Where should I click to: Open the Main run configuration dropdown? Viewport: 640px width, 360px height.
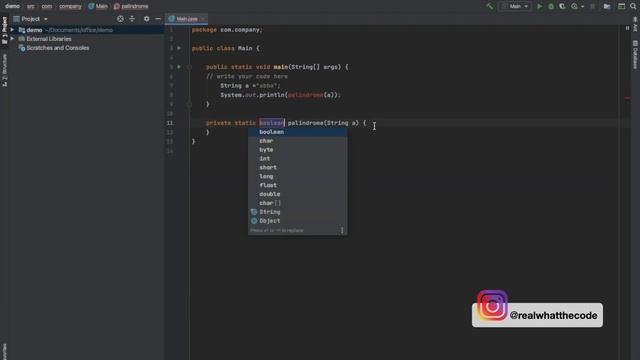516,6
